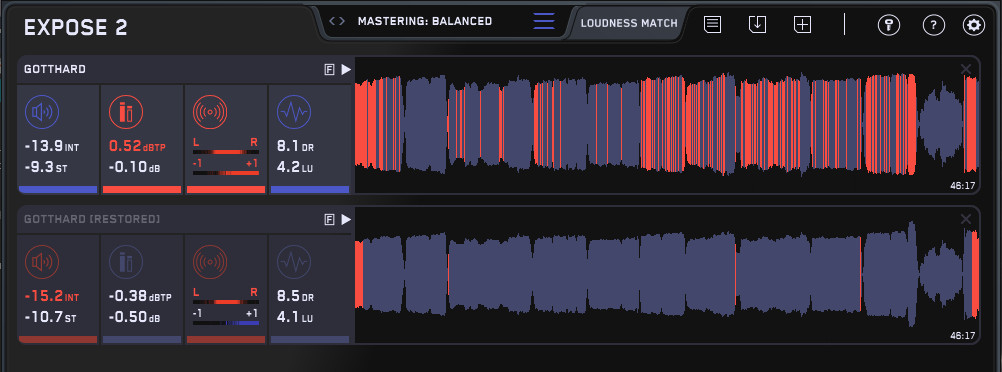The width and height of the screenshot is (1002, 372).
Task: Click the EXPOSE 2 logo title
Action: pos(75,27)
